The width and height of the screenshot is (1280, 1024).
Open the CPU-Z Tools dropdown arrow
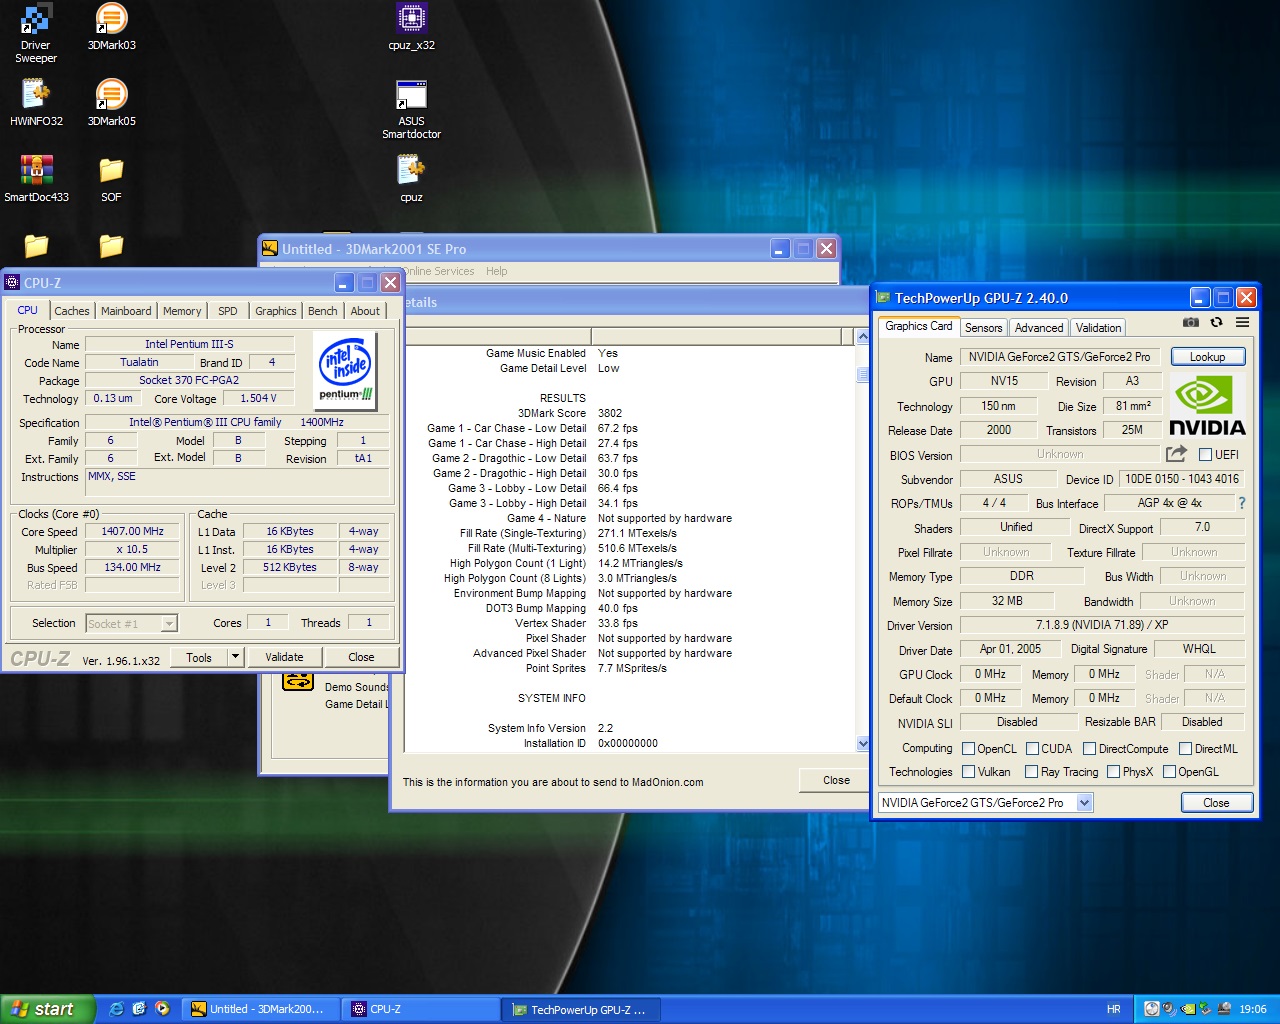point(235,657)
